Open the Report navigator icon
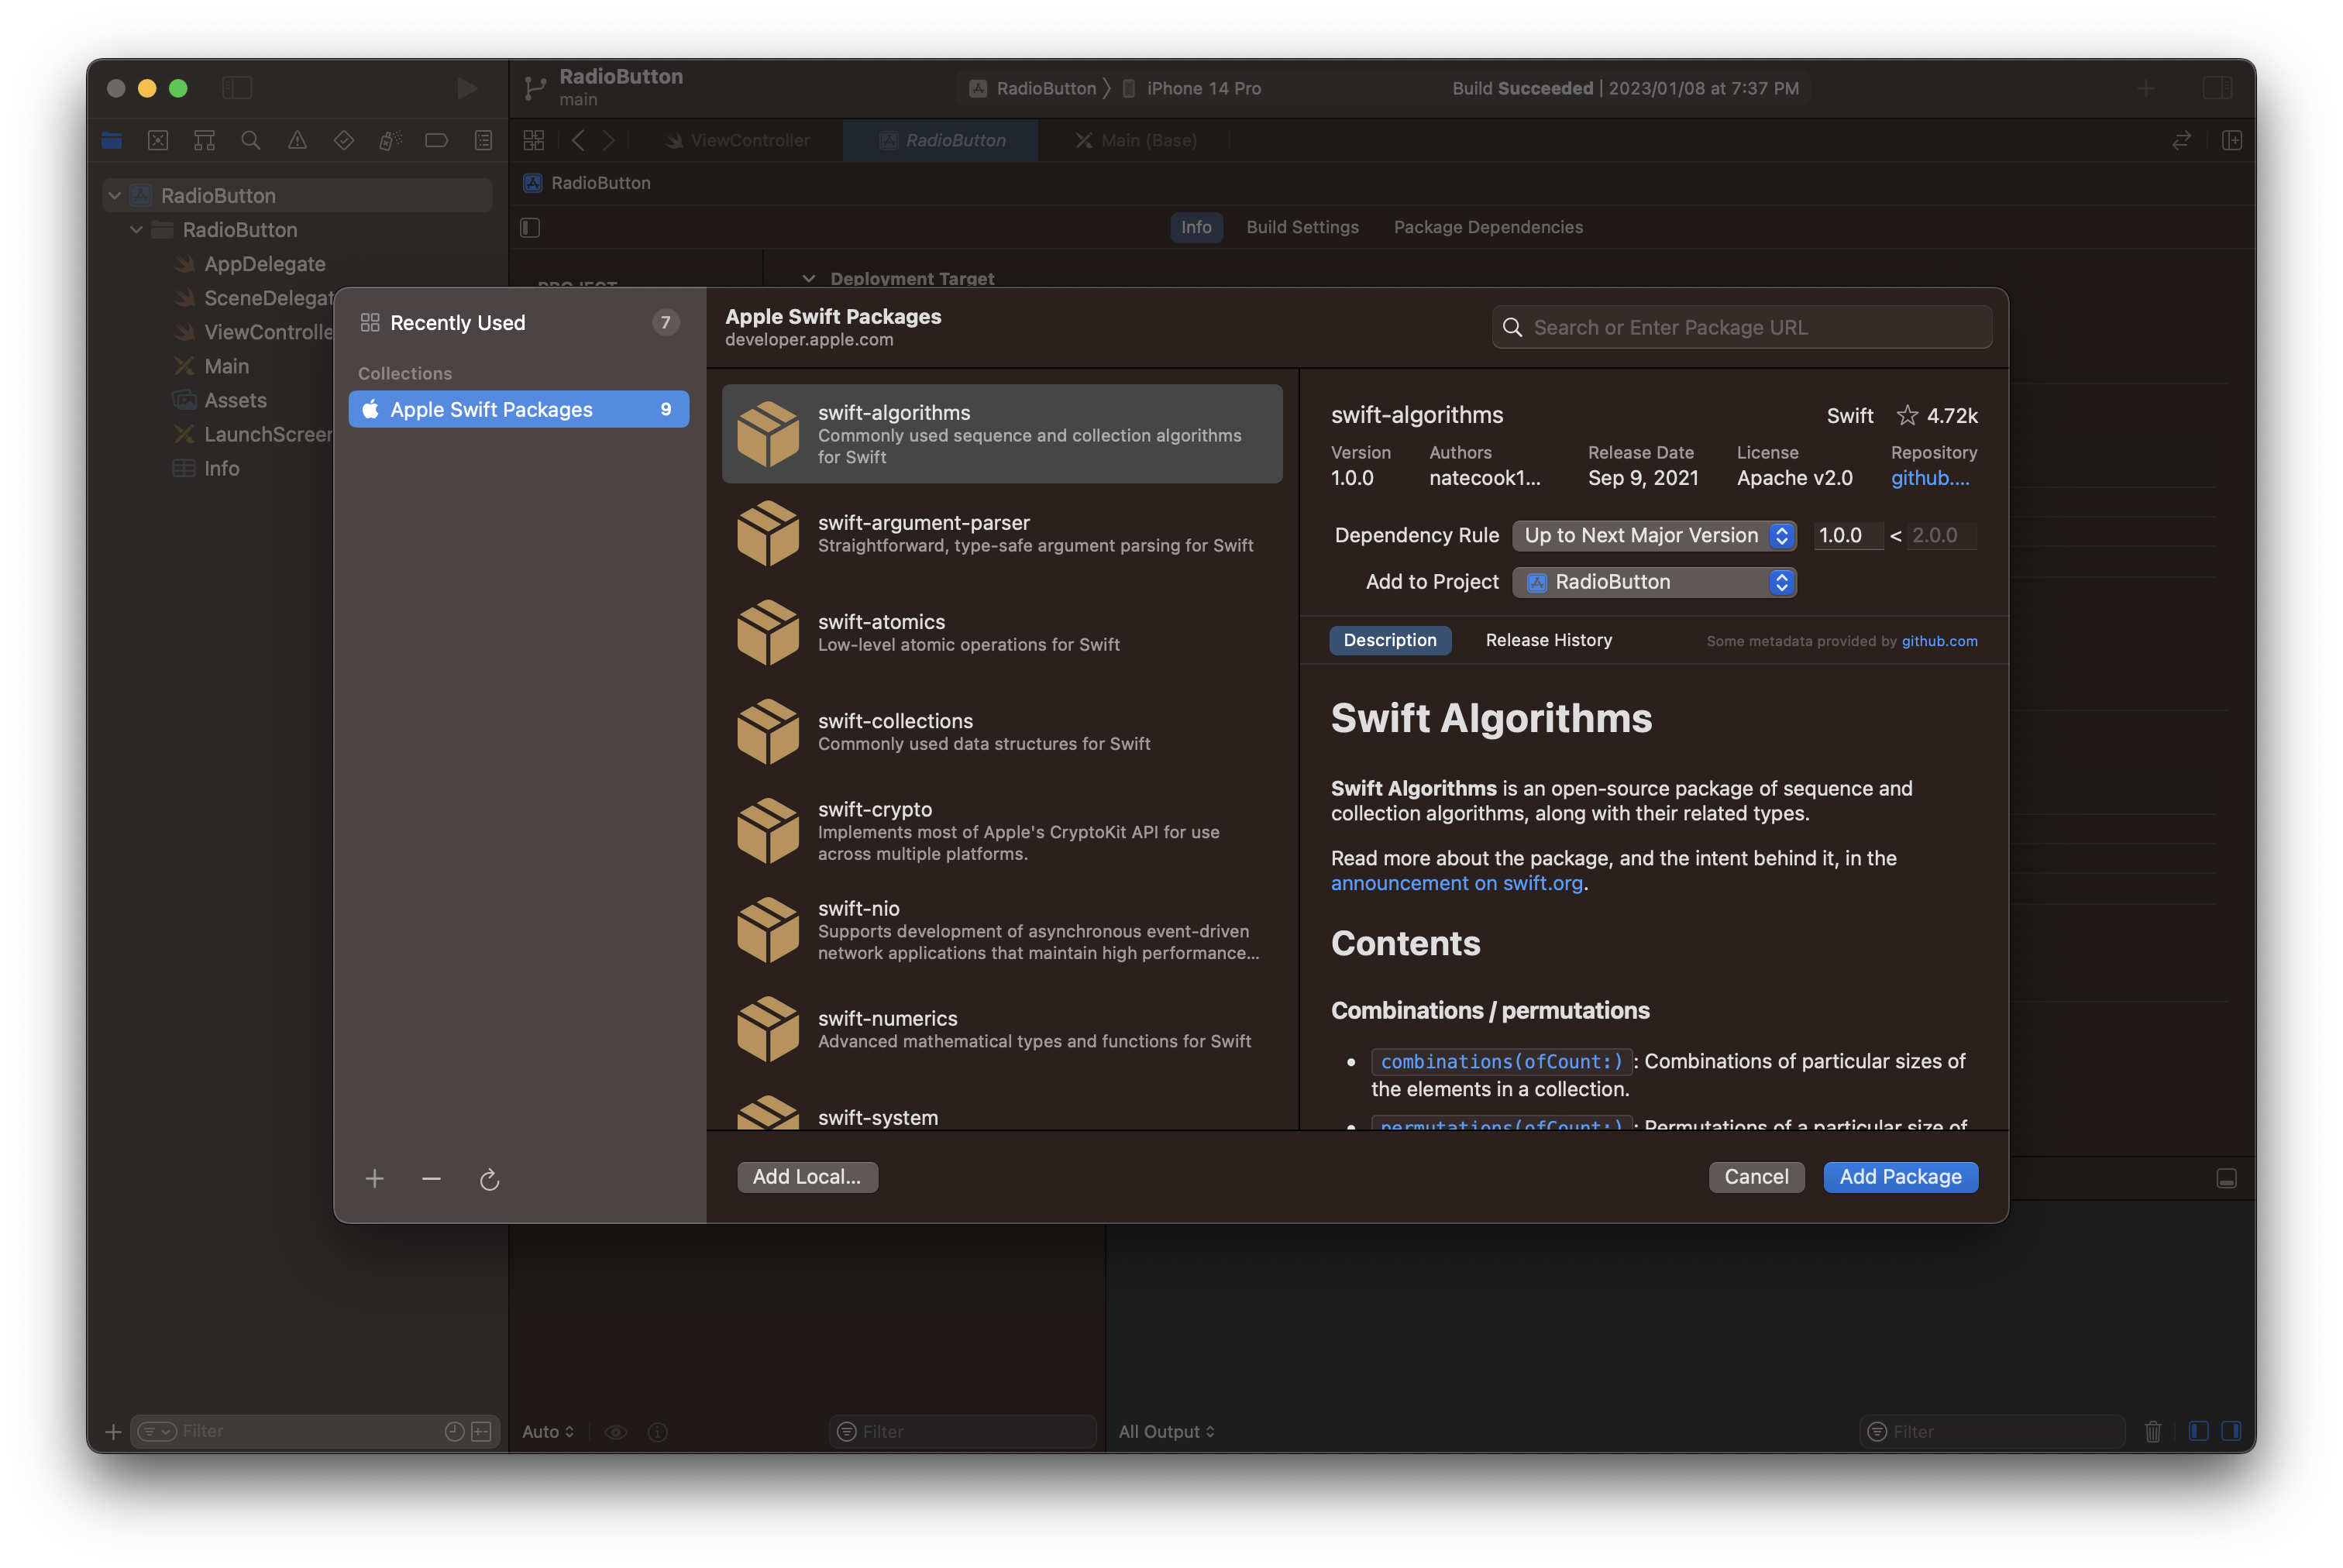This screenshot has height=1568, width=2343. pos(483,141)
